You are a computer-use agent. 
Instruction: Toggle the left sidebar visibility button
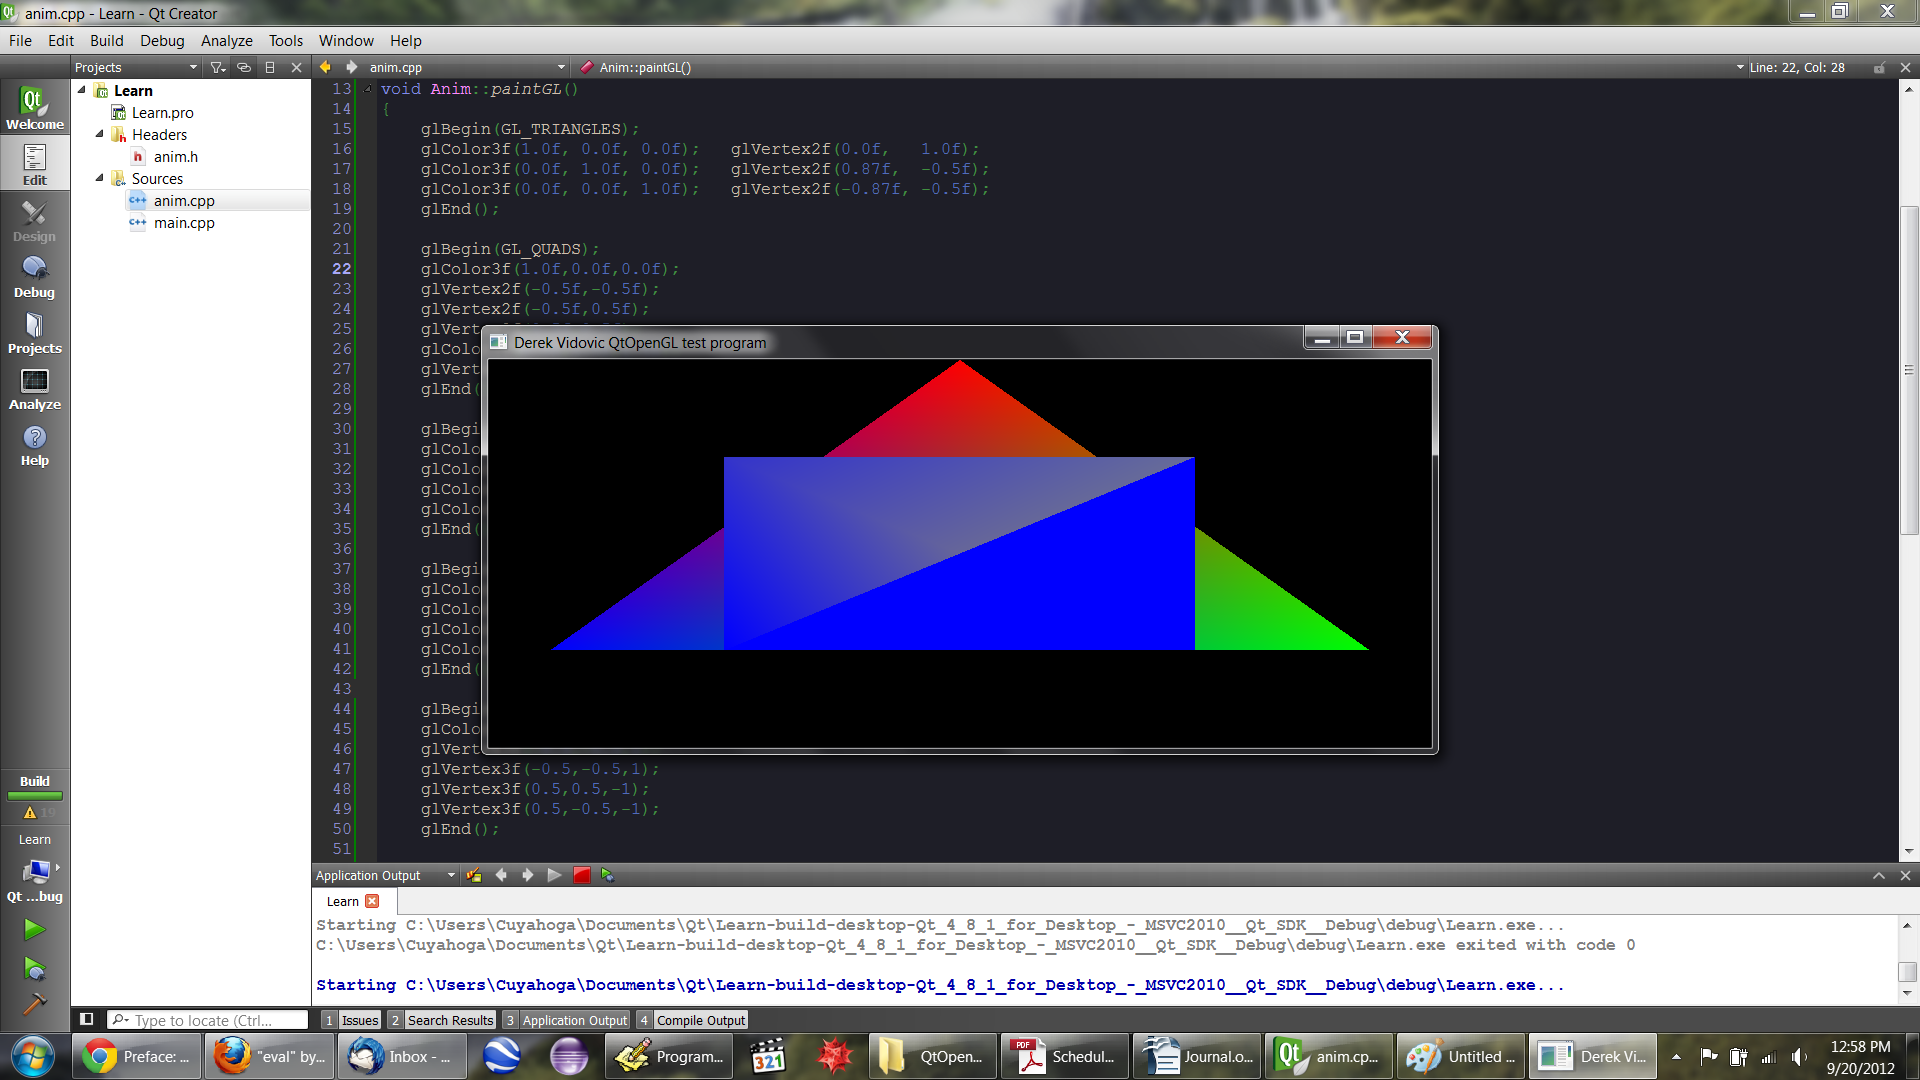[x=87, y=1019]
